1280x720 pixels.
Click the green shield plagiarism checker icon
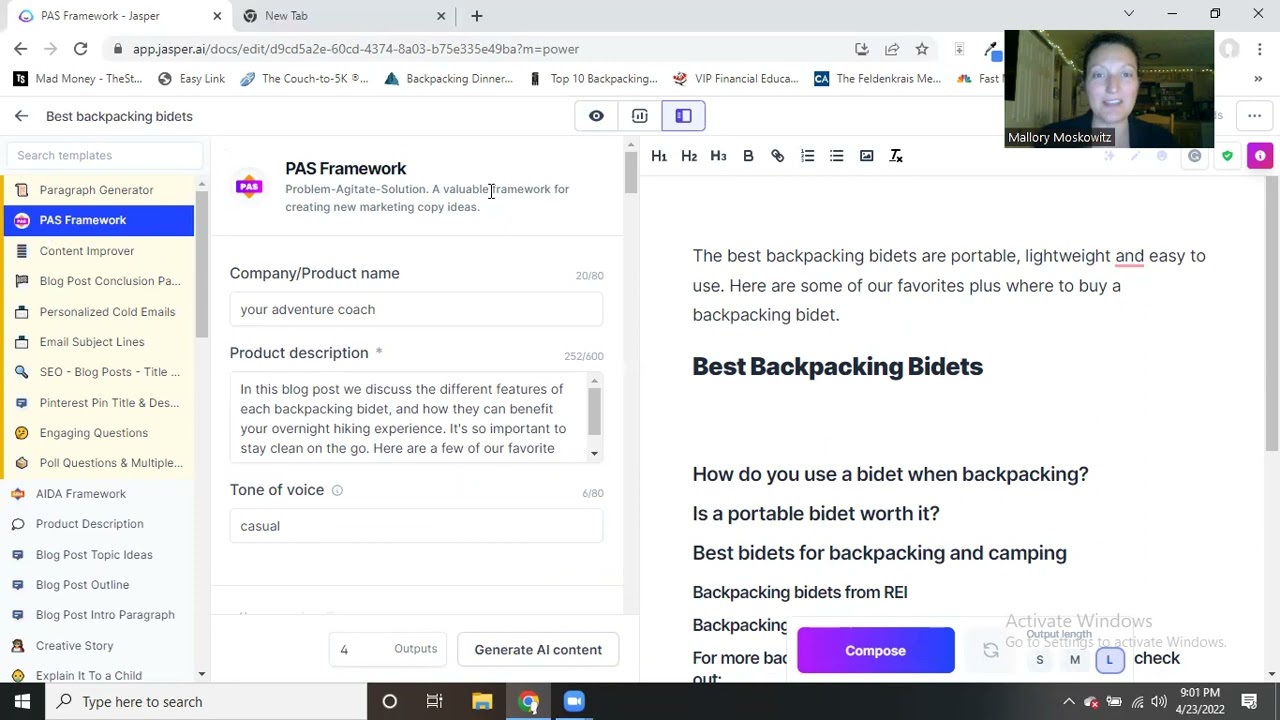[x=1227, y=156]
